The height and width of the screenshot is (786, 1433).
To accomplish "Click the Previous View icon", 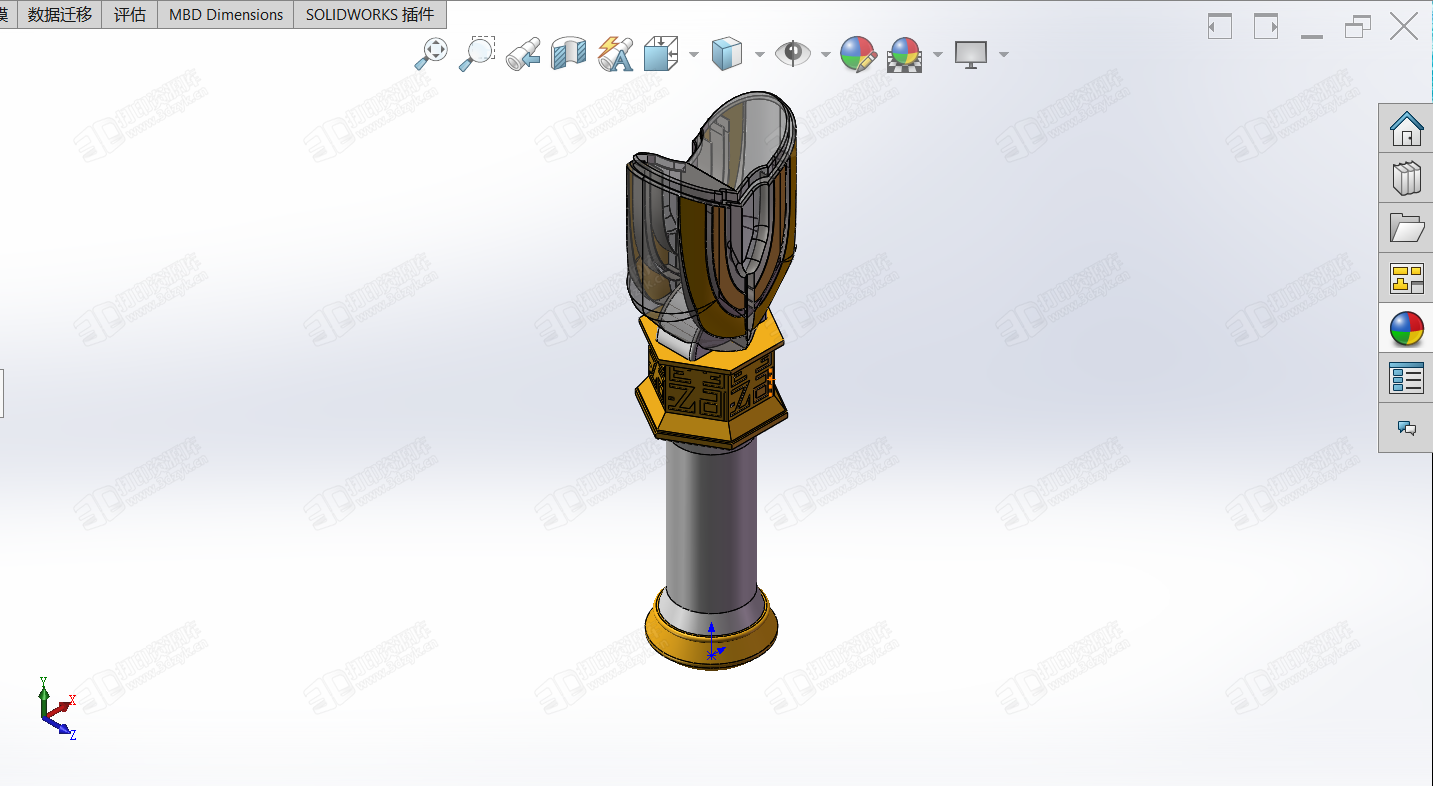I will pos(523,54).
